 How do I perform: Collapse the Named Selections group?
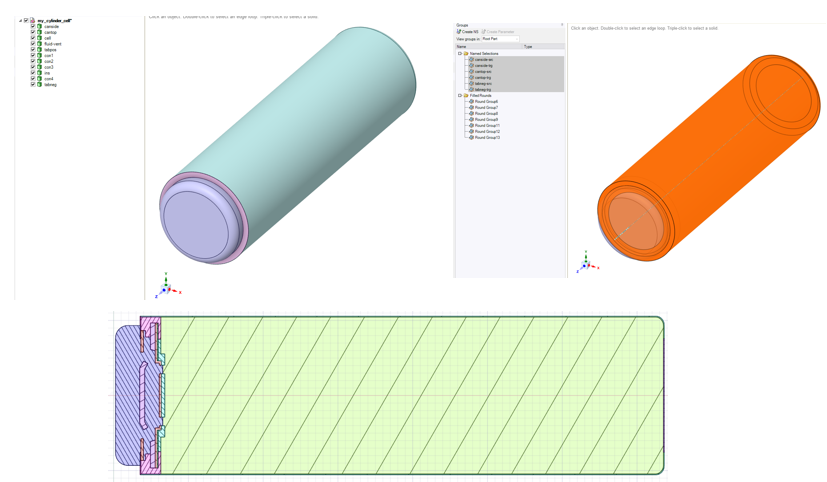(x=460, y=53)
